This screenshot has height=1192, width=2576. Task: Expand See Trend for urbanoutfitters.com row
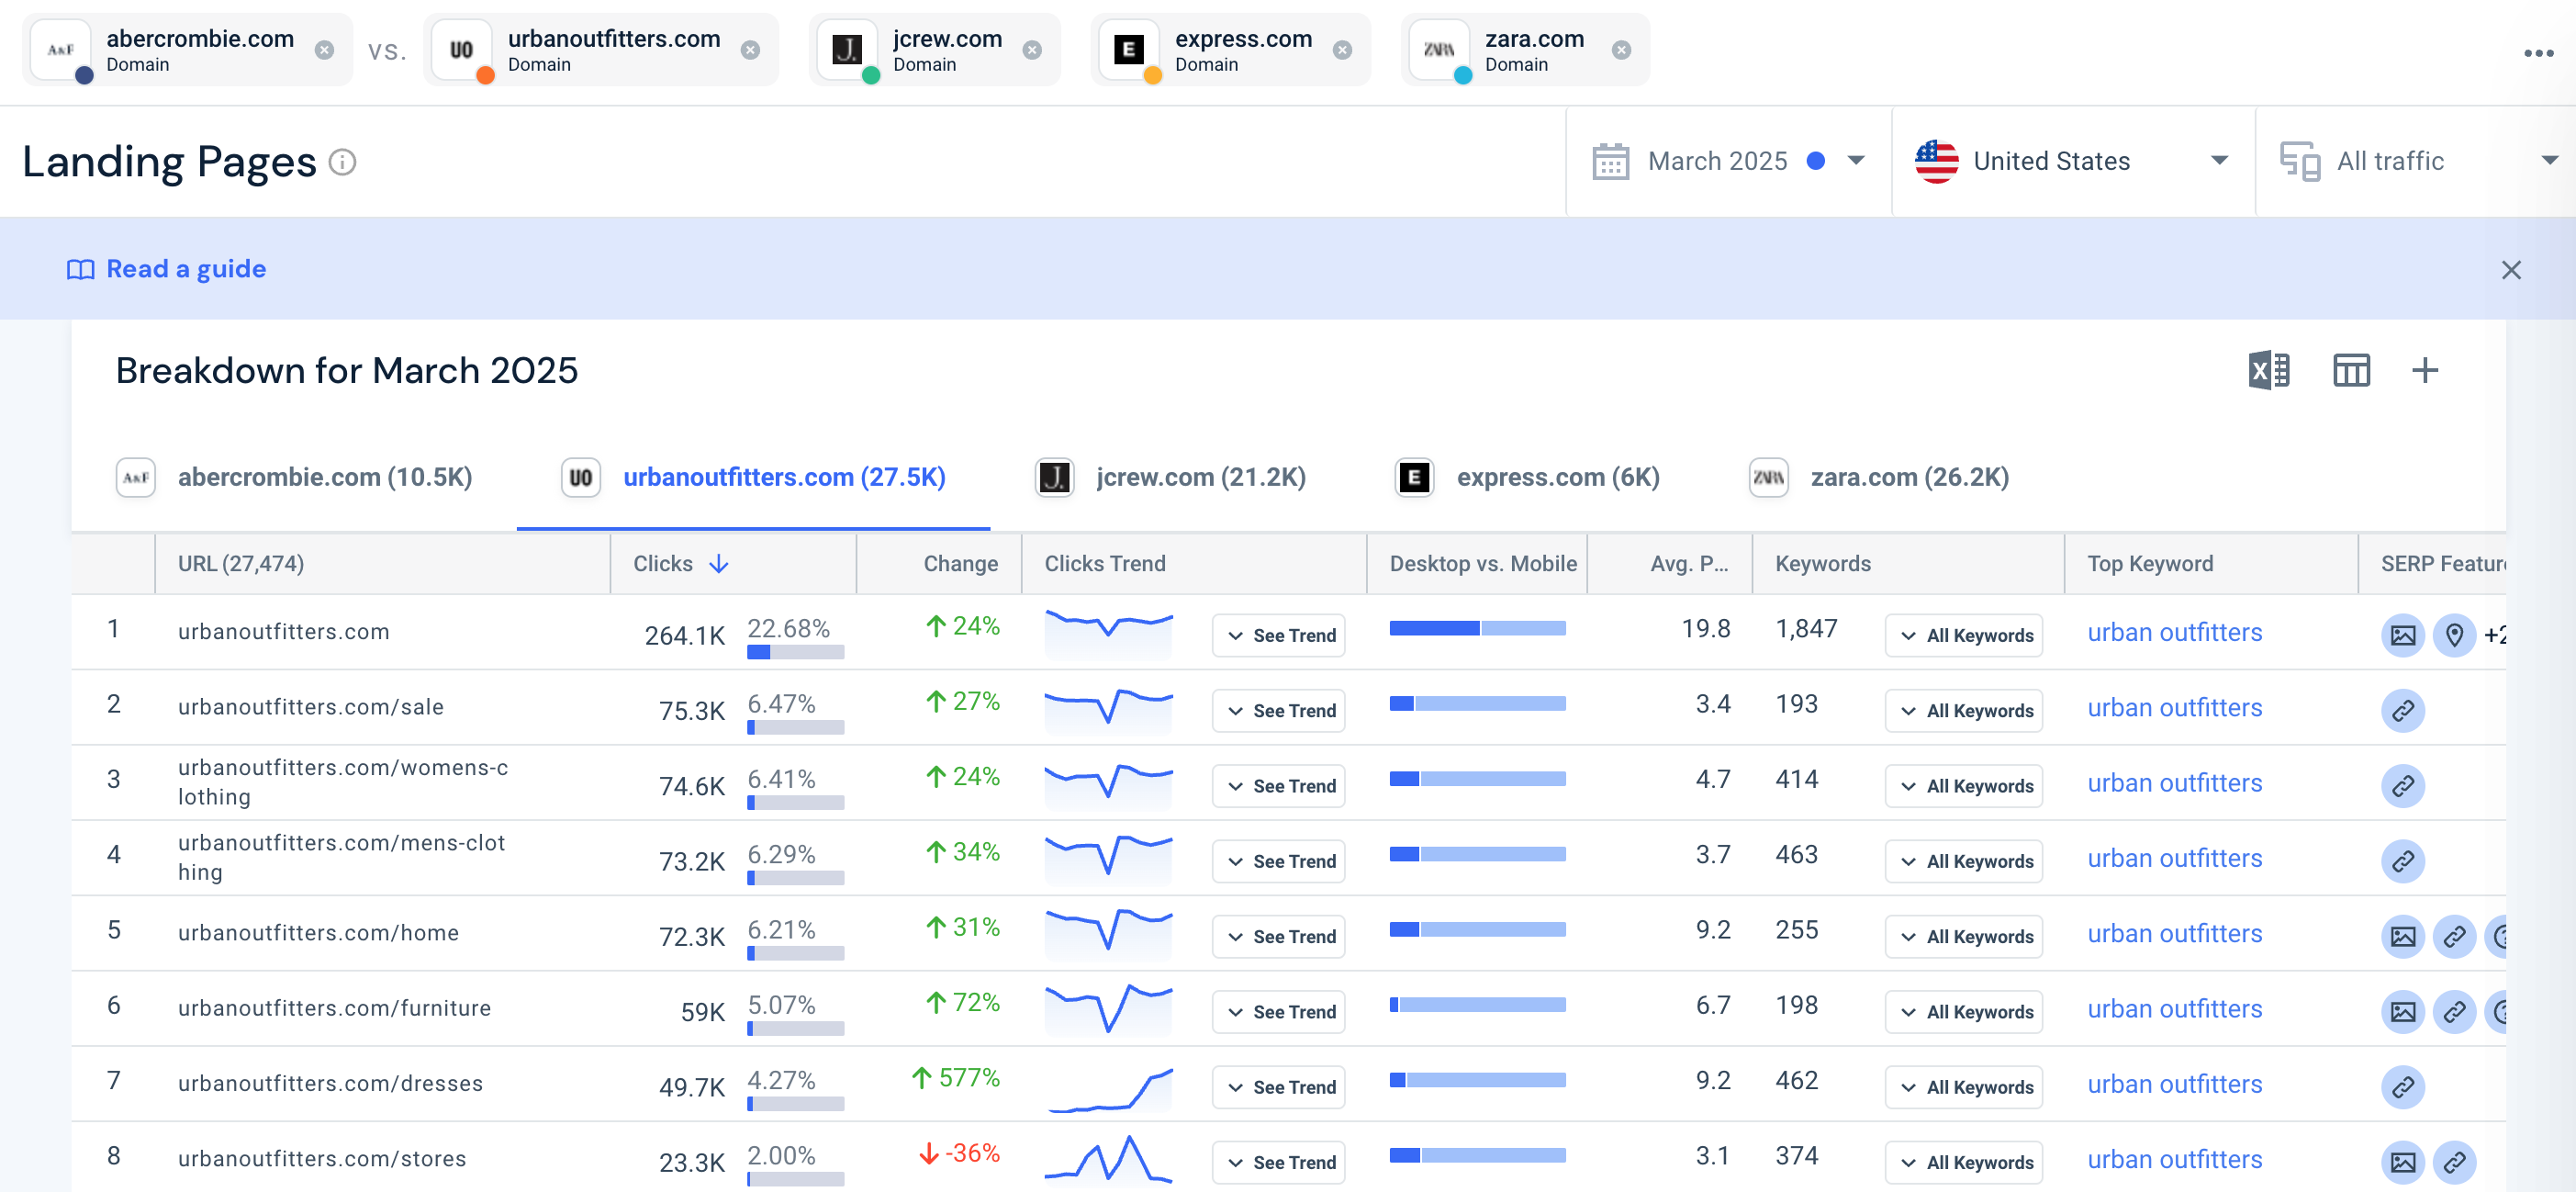point(1279,636)
